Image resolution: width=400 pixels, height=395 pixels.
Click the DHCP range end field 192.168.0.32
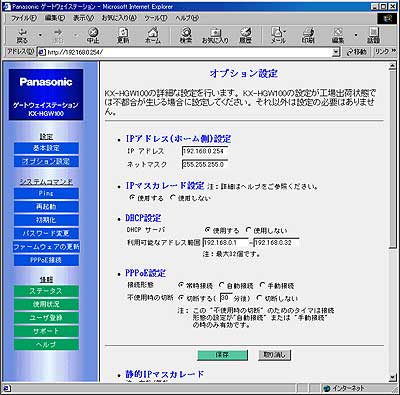coord(276,242)
